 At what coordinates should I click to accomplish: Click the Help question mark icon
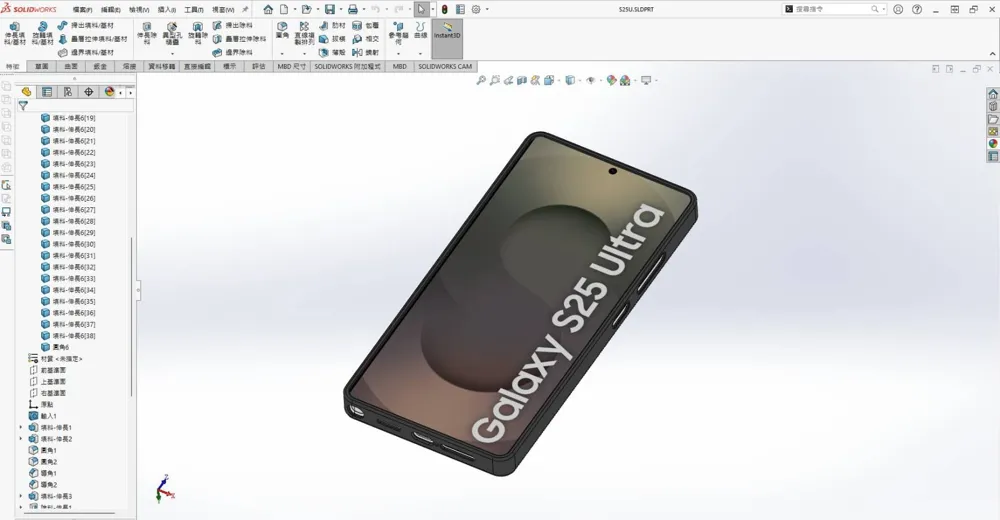(916, 10)
